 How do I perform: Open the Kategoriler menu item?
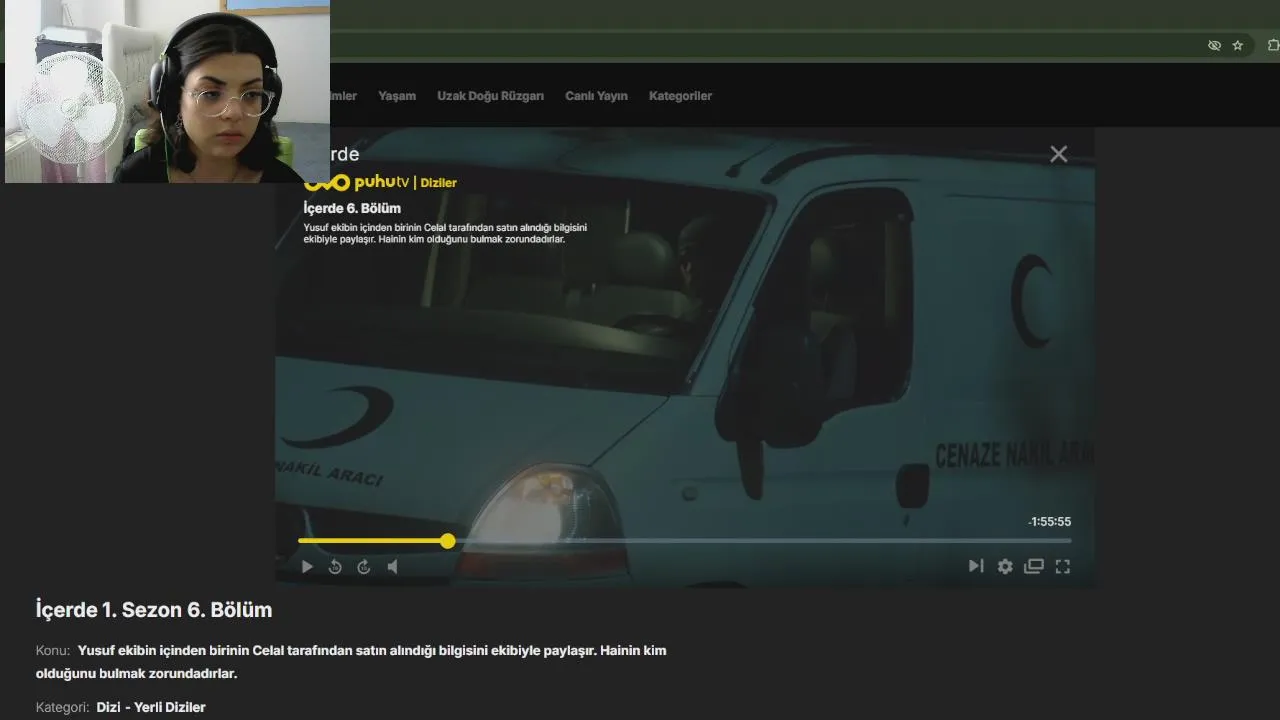coord(680,96)
